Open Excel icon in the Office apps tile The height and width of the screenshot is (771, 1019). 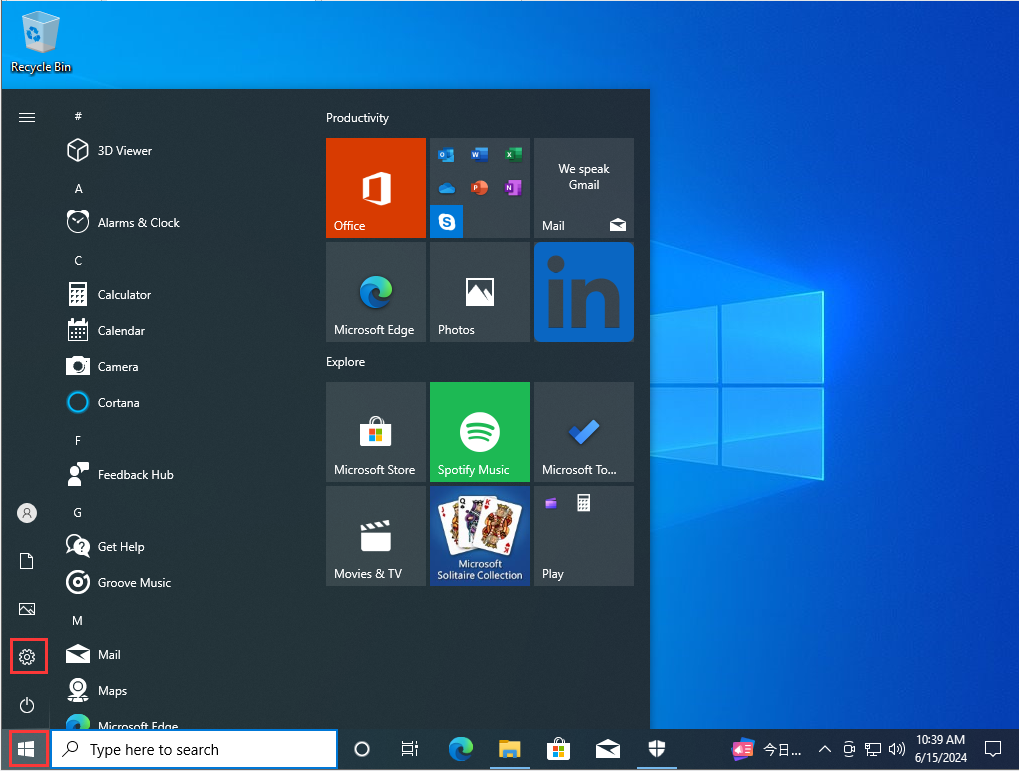(513, 155)
